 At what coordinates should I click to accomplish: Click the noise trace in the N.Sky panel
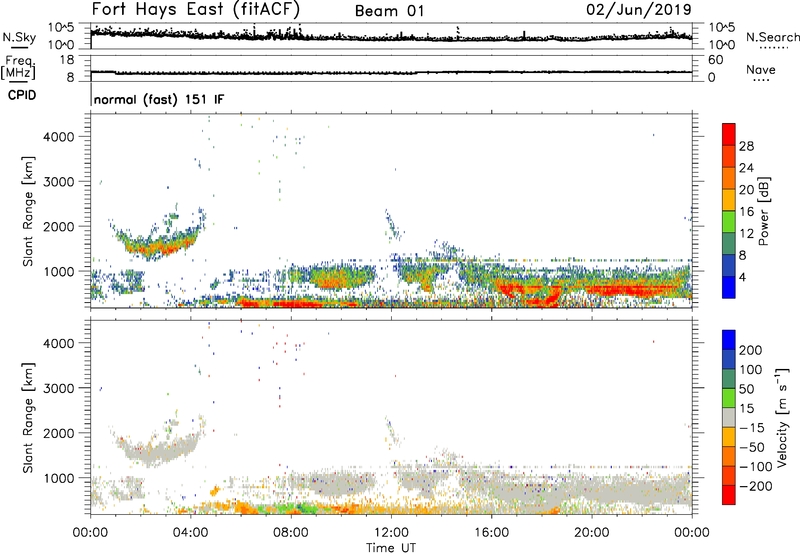coord(391,36)
